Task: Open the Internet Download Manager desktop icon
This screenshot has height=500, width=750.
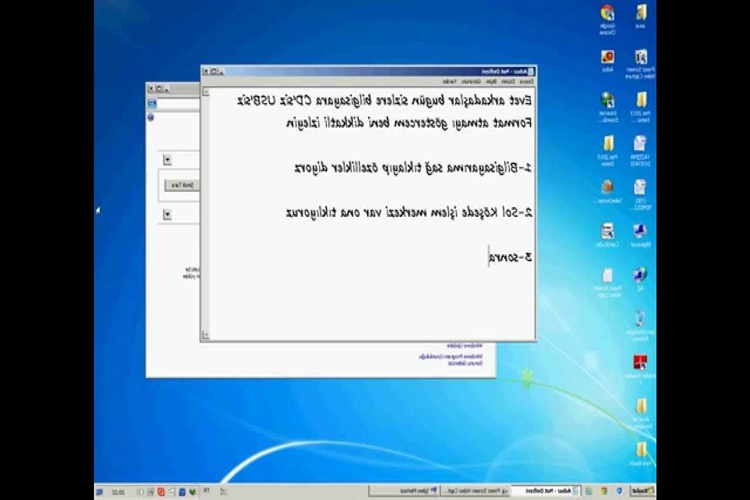Action: 607,101
